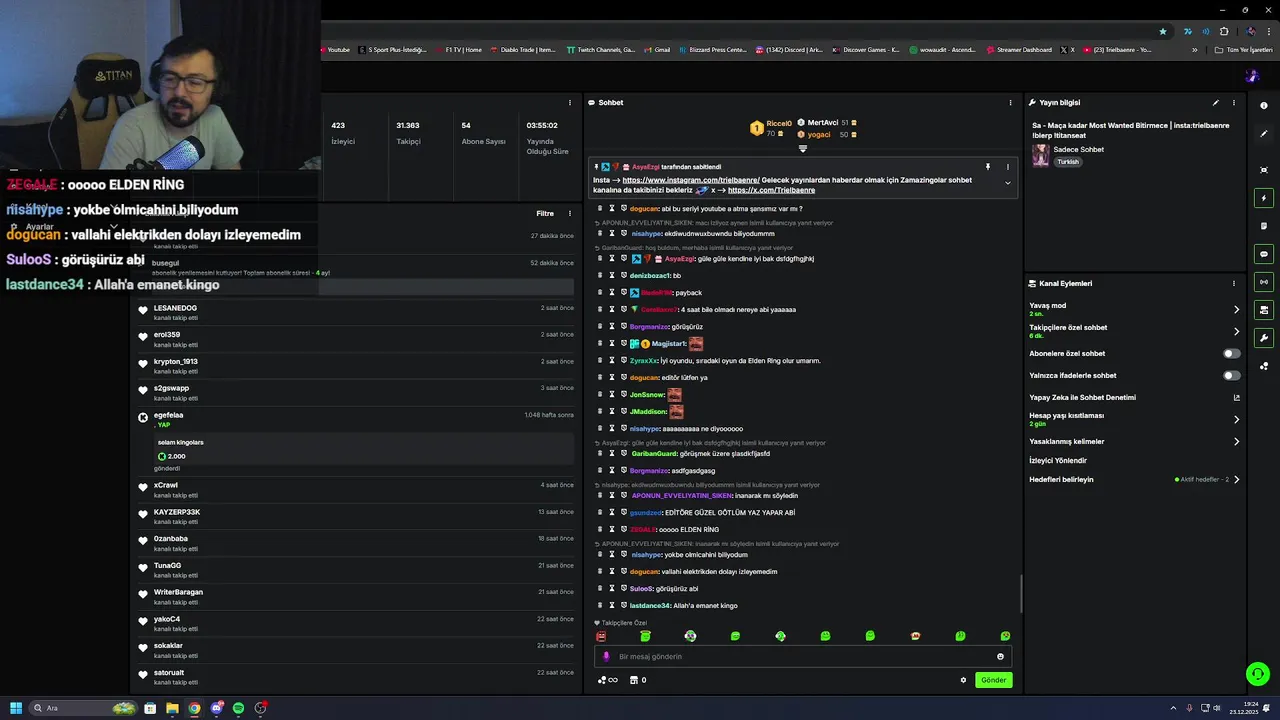Open Gmail bookmark
The height and width of the screenshot is (720, 1280).
(657, 50)
